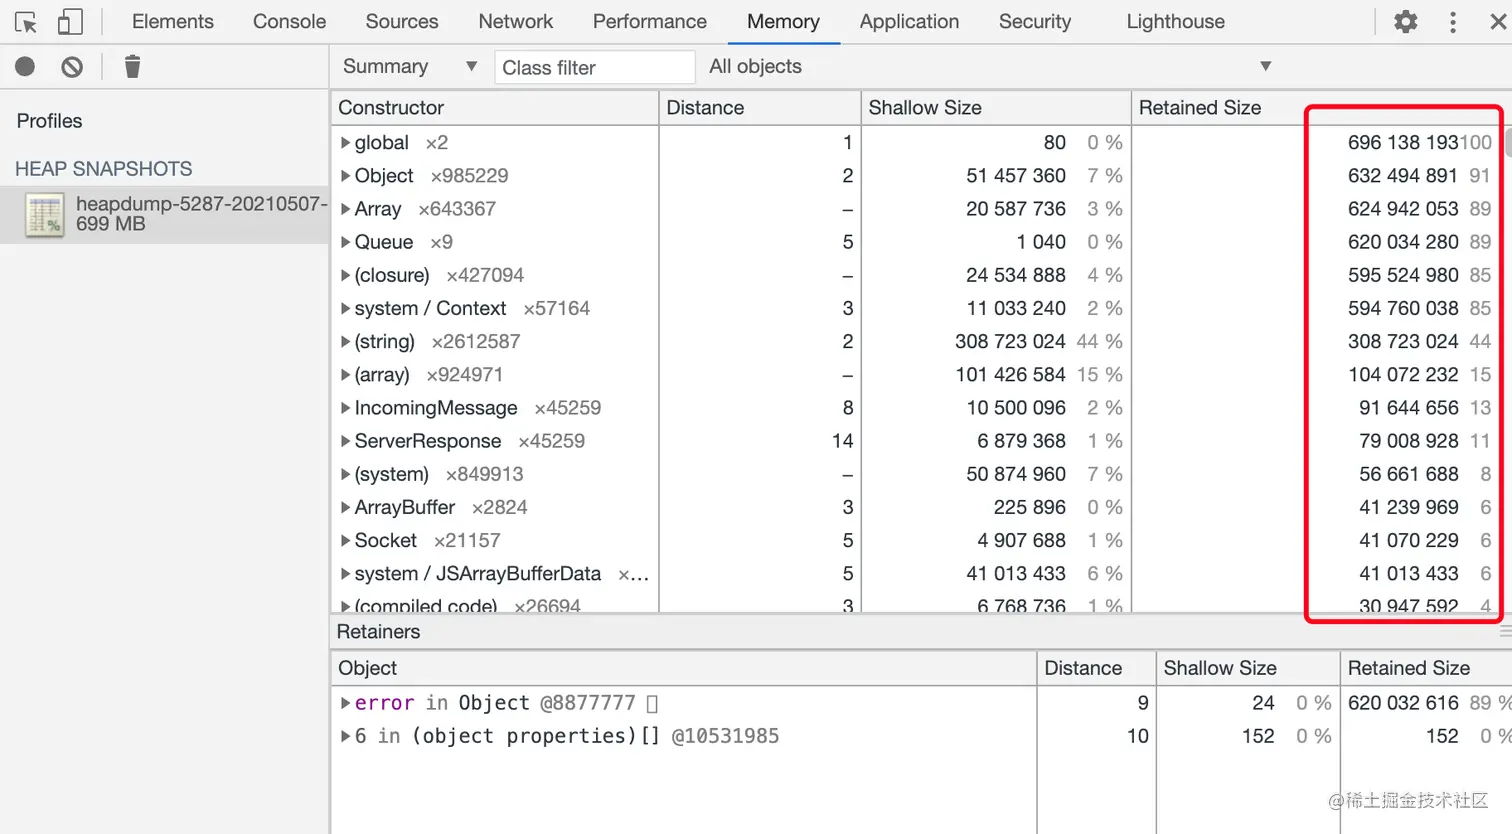Click the 620 032 616 retained size in Retainers
1512x834 pixels.
tap(1403, 703)
